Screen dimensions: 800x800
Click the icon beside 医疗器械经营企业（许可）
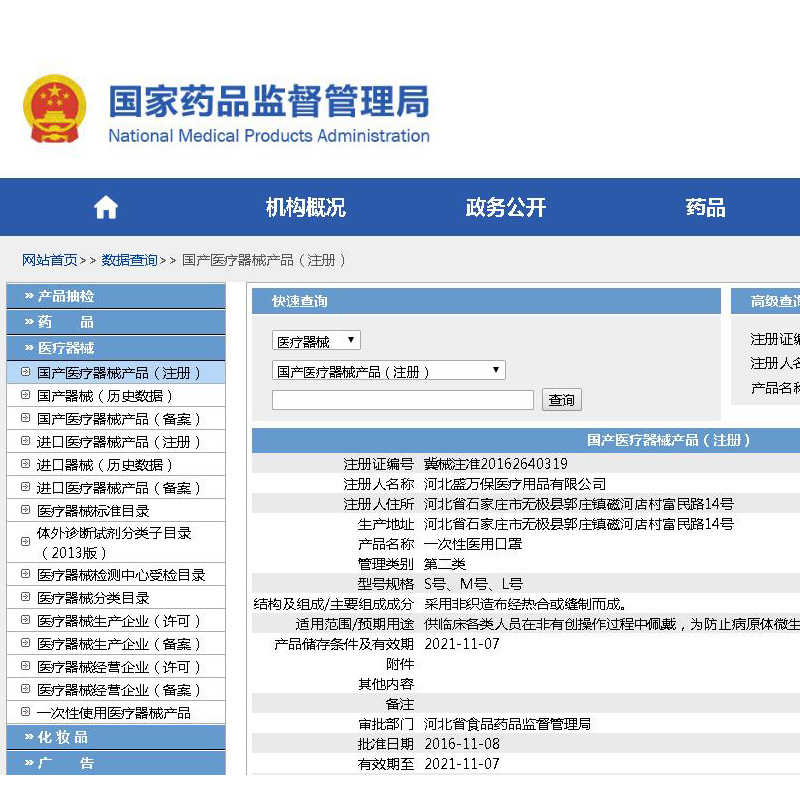[25, 666]
